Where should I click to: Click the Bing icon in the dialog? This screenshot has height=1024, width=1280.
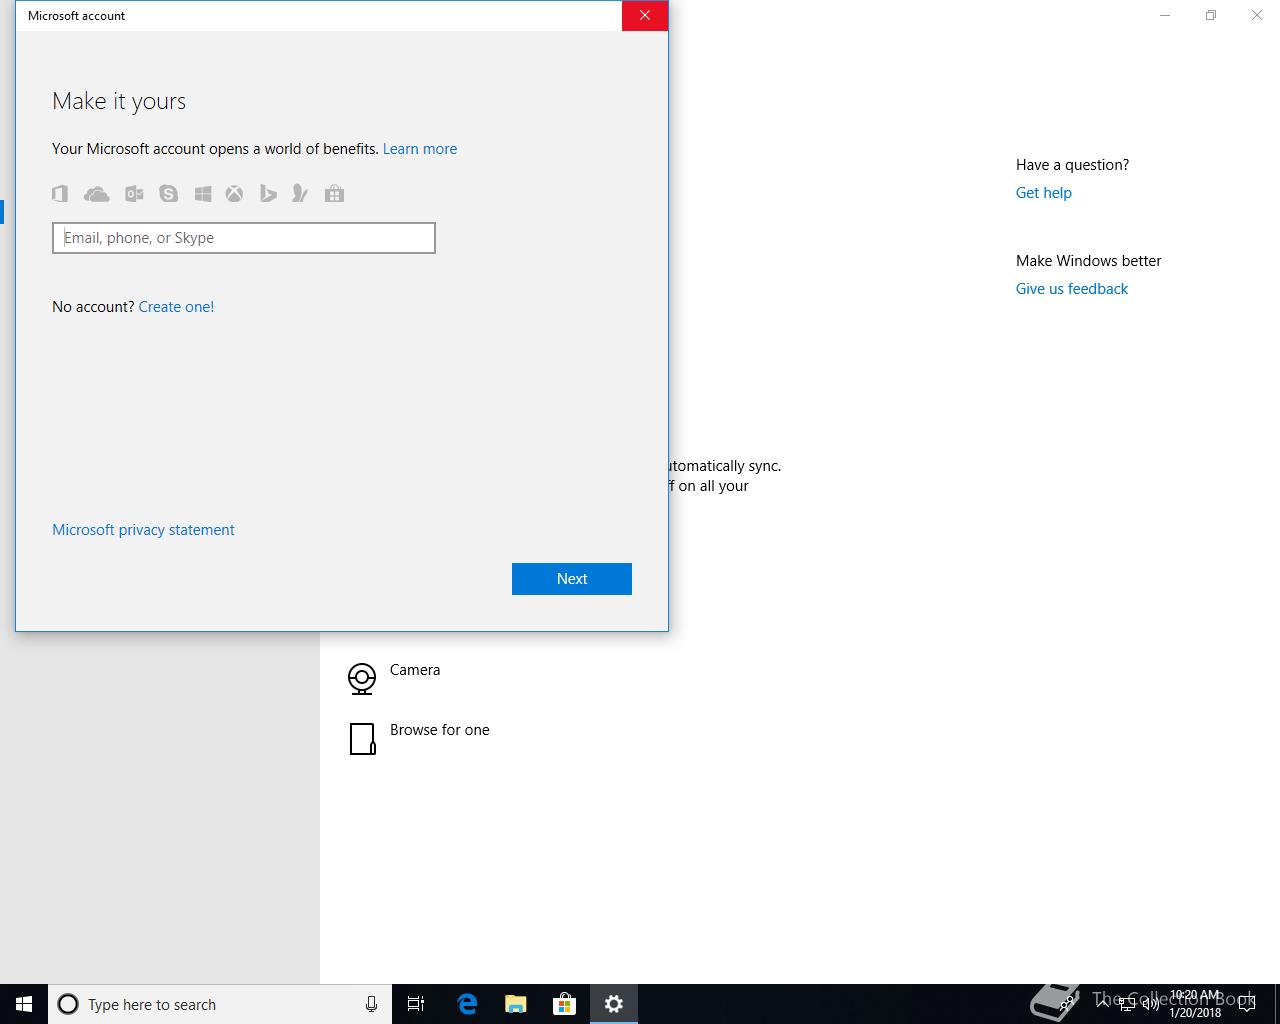tap(268, 194)
